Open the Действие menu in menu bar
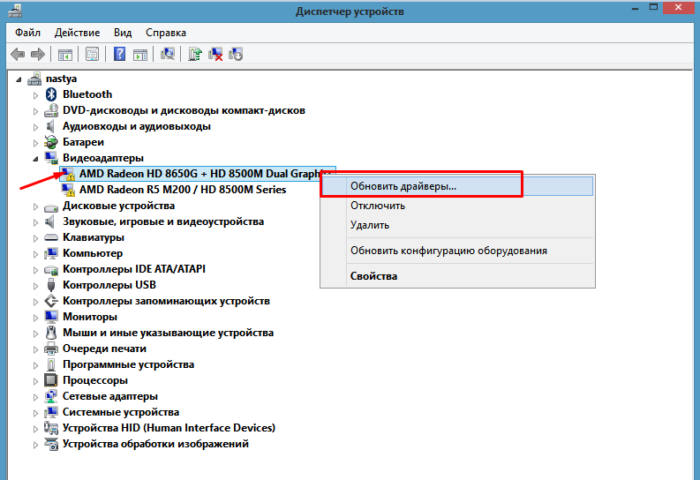 coord(75,31)
